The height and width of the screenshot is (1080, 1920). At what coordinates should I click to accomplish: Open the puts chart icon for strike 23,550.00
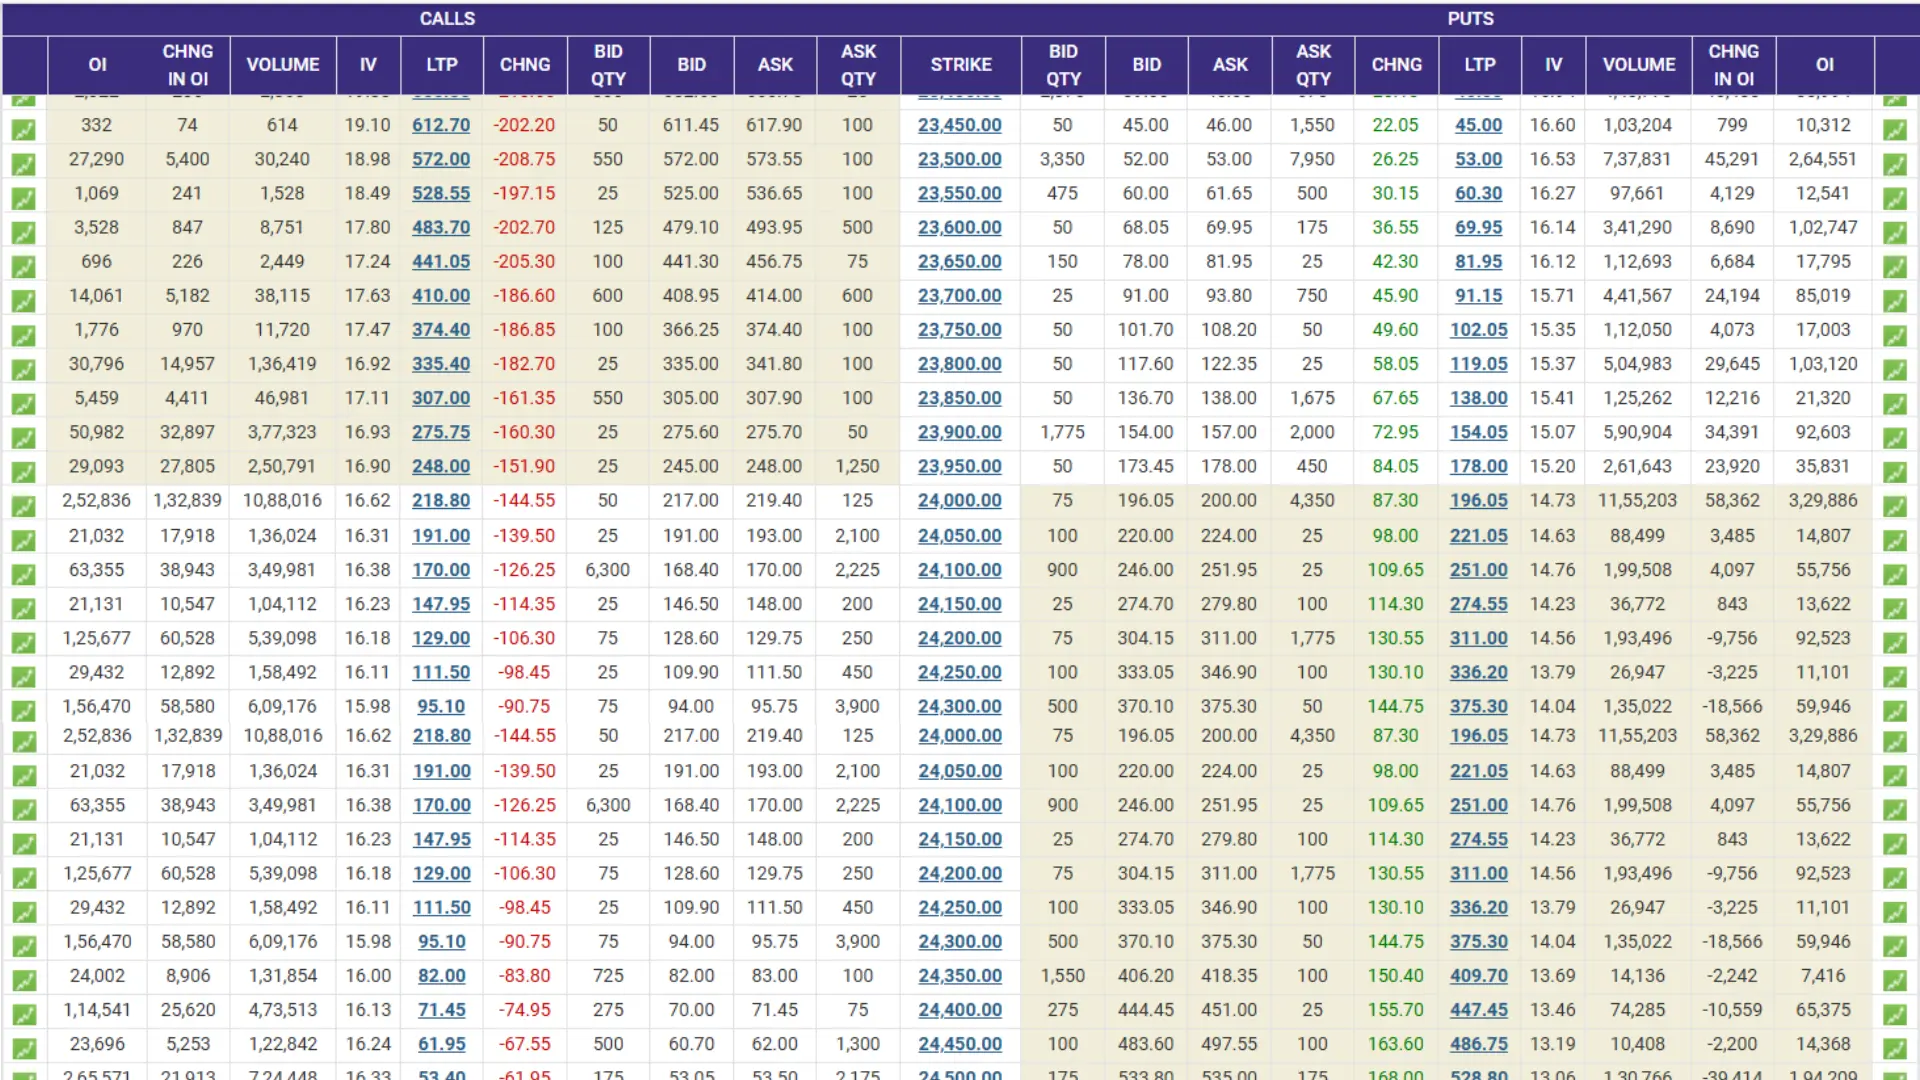click(x=1894, y=197)
